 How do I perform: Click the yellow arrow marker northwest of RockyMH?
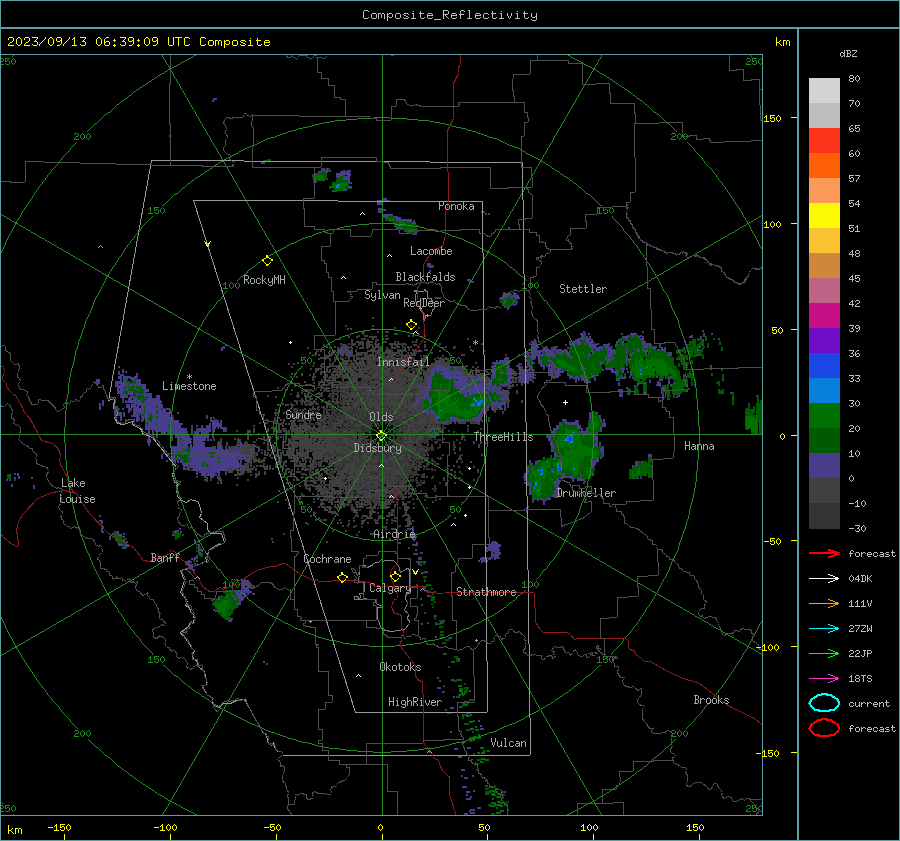[208, 244]
